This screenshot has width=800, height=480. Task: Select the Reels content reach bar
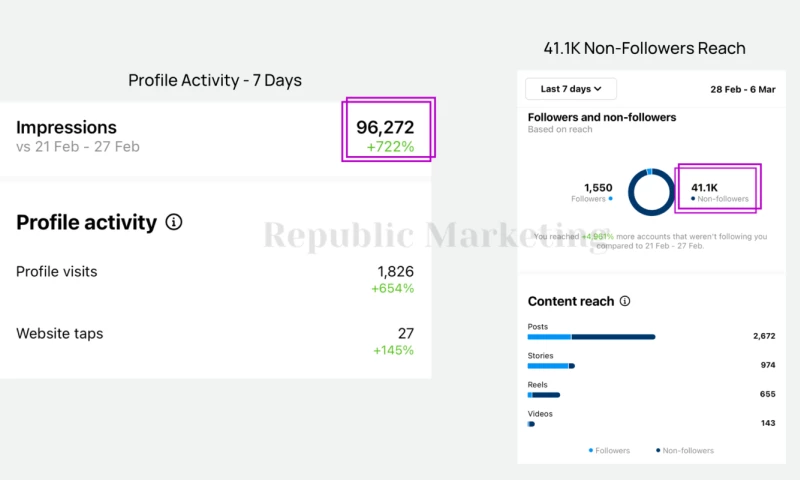(x=544, y=395)
